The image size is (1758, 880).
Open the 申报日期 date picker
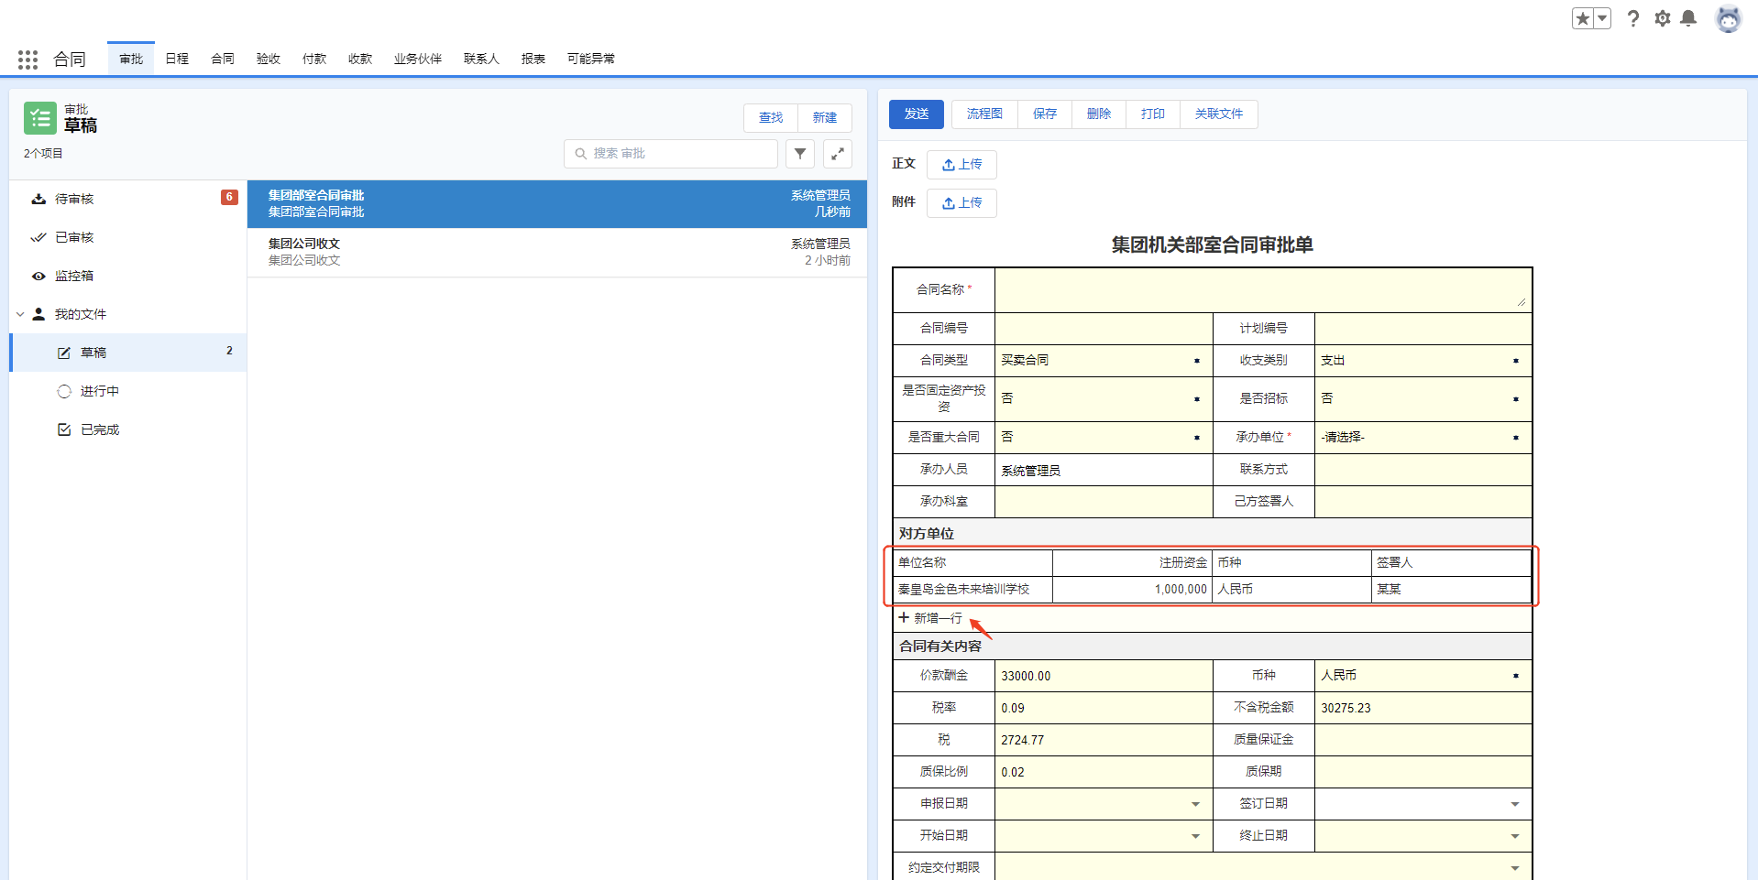pos(1104,804)
